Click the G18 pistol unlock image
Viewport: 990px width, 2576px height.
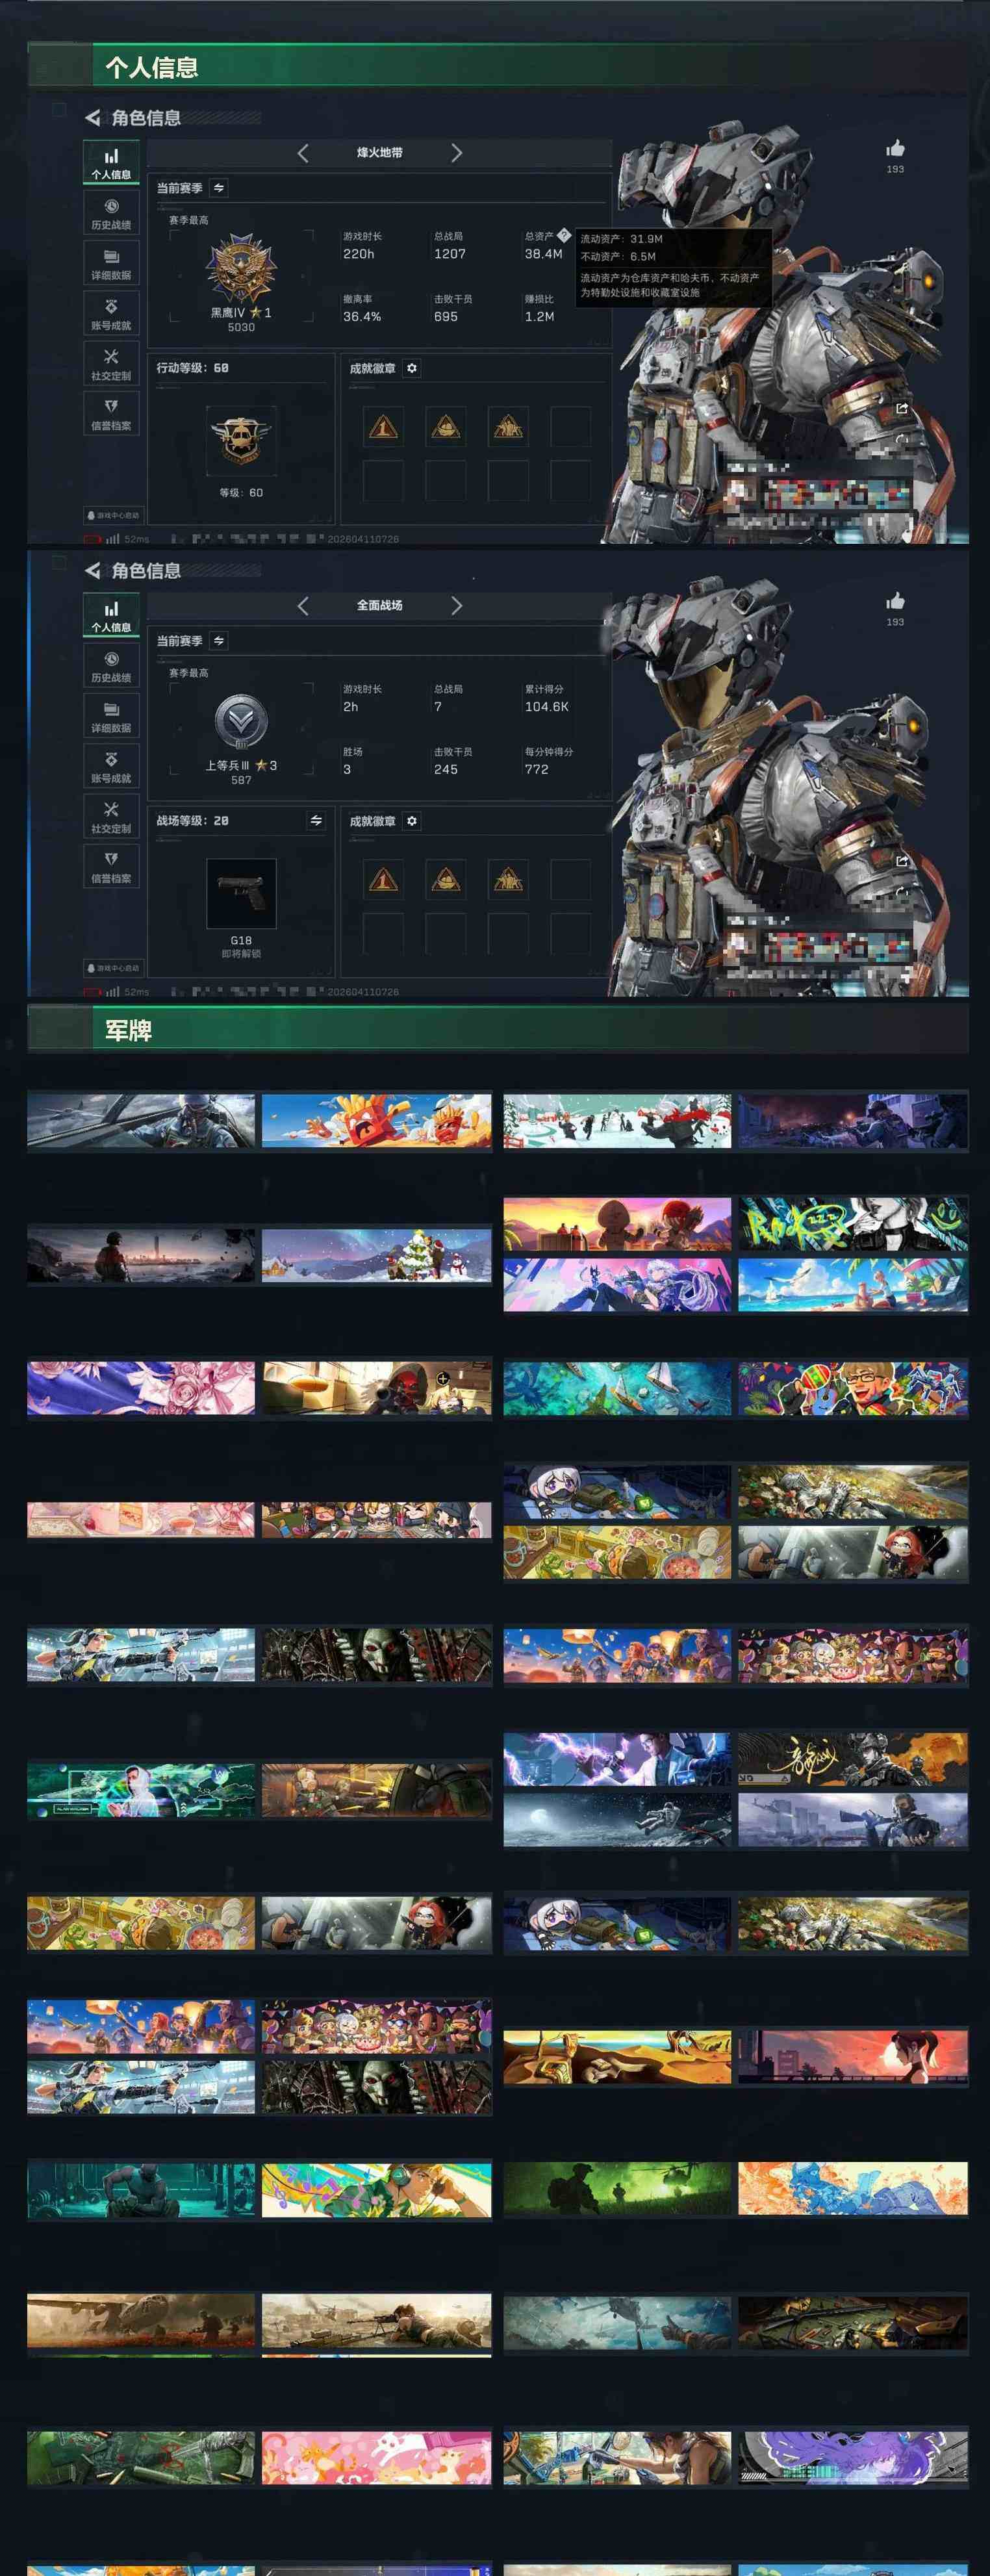(241, 893)
